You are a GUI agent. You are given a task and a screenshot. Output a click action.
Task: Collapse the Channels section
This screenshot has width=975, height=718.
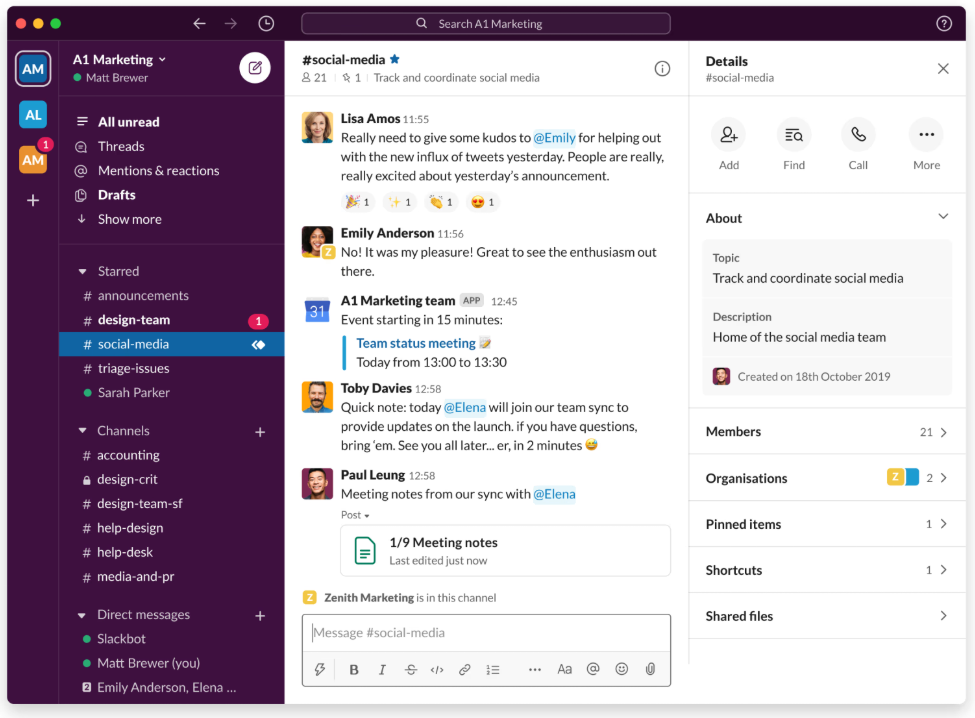[82, 431]
